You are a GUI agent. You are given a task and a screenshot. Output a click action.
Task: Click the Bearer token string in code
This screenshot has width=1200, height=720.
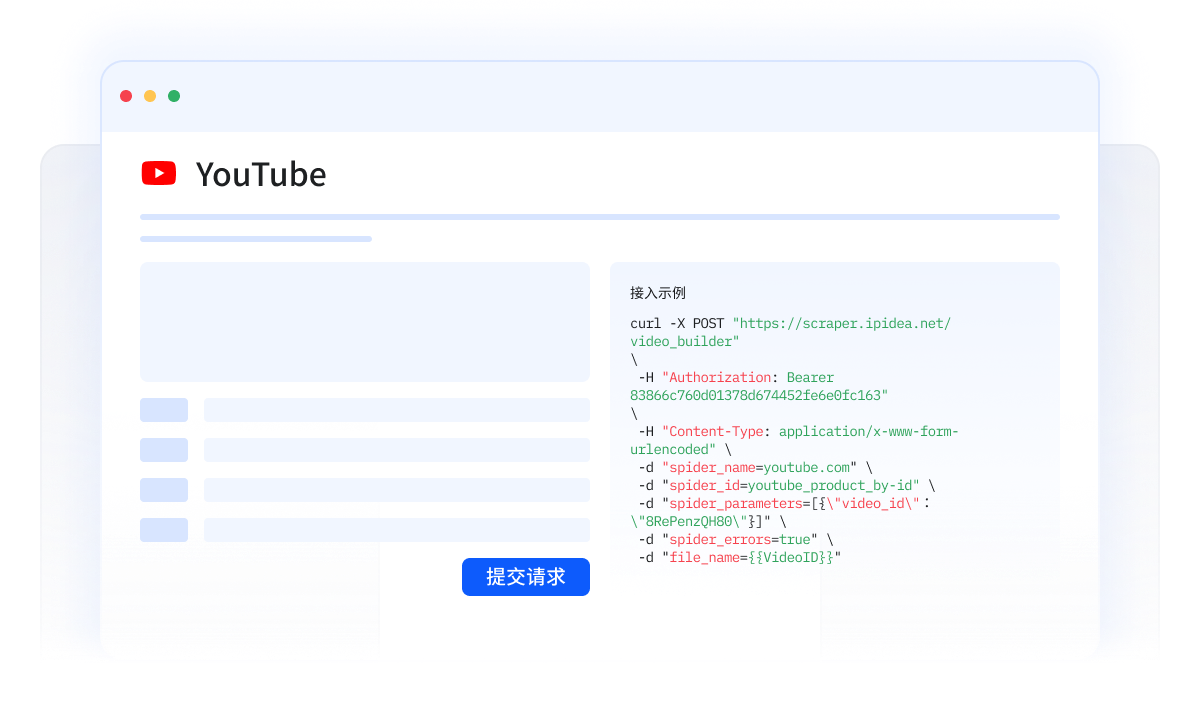(758, 396)
